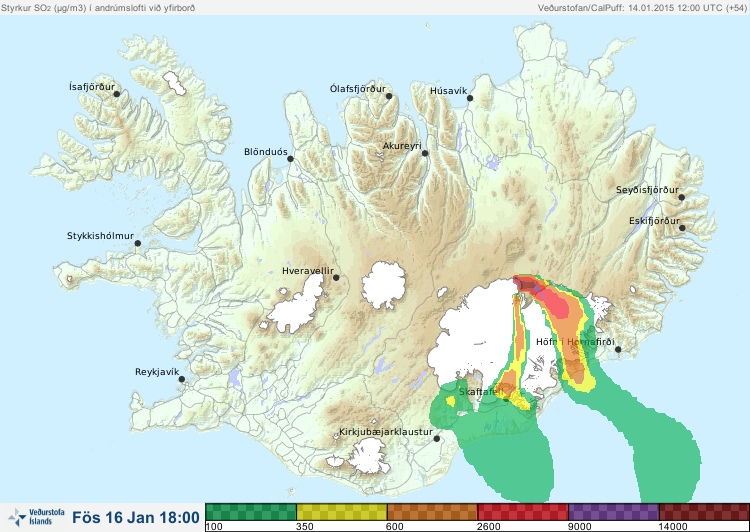Click the red 2600 legend swatch

point(523,512)
